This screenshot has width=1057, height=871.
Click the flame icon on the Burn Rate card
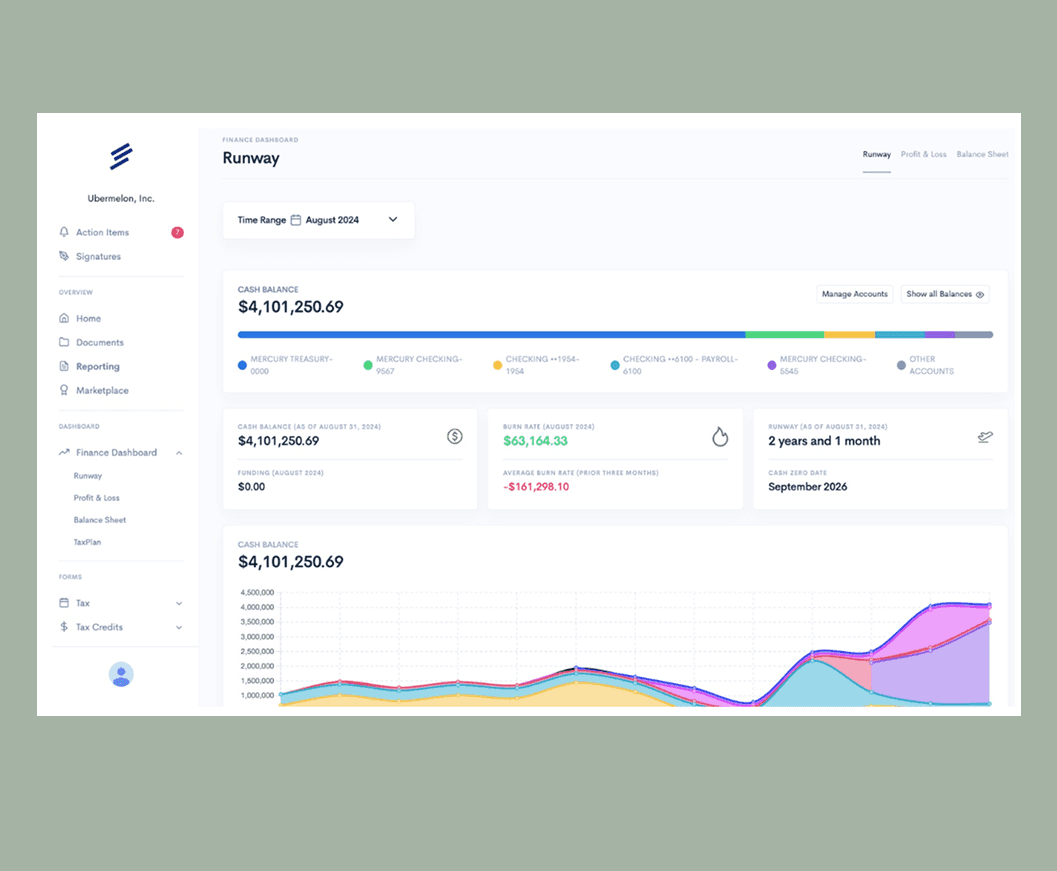point(720,437)
